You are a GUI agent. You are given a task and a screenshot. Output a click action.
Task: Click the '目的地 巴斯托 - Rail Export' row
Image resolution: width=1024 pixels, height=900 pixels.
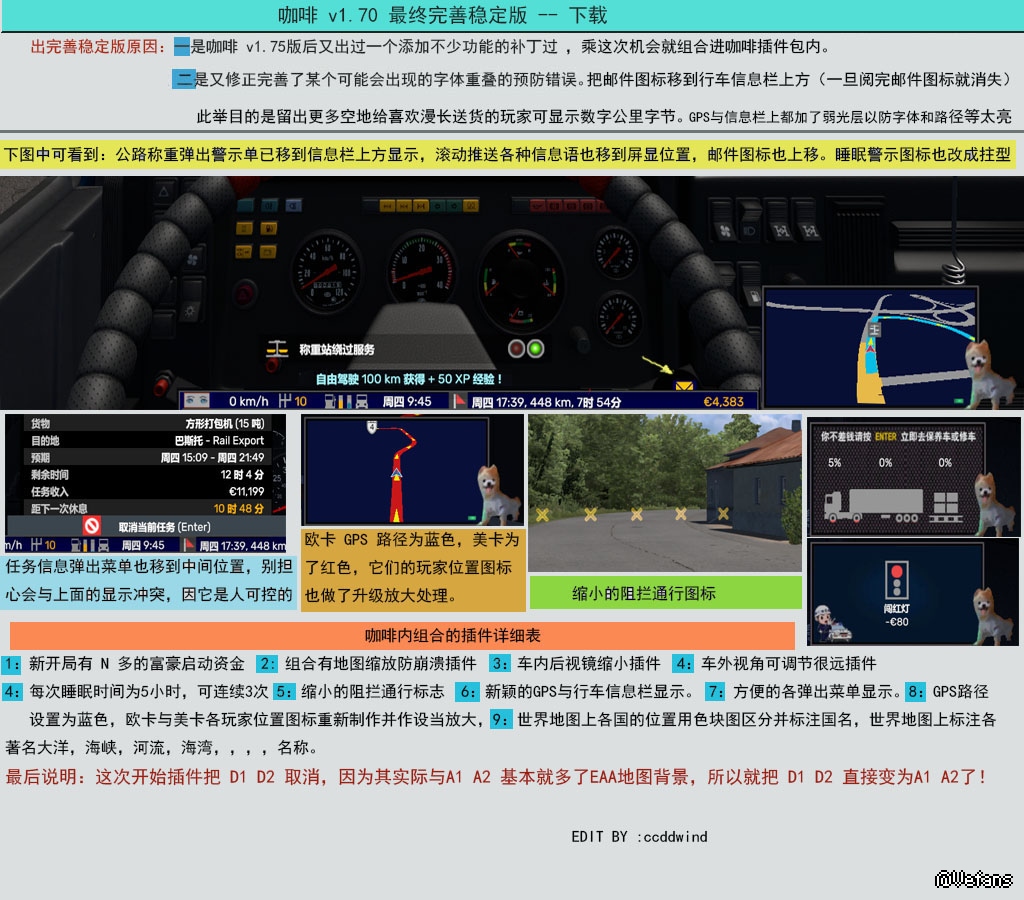[x=146, y=440]
